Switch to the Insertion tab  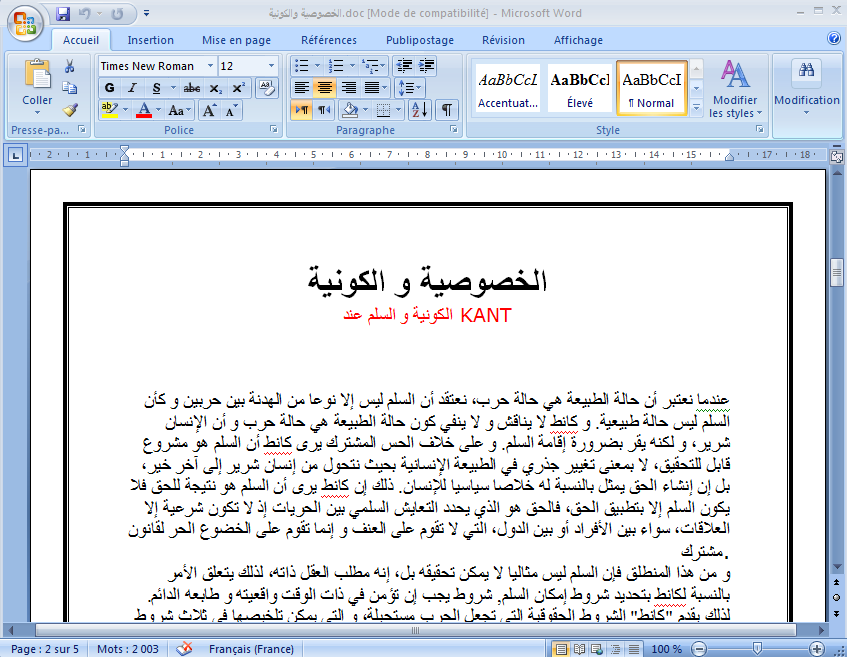150,40
